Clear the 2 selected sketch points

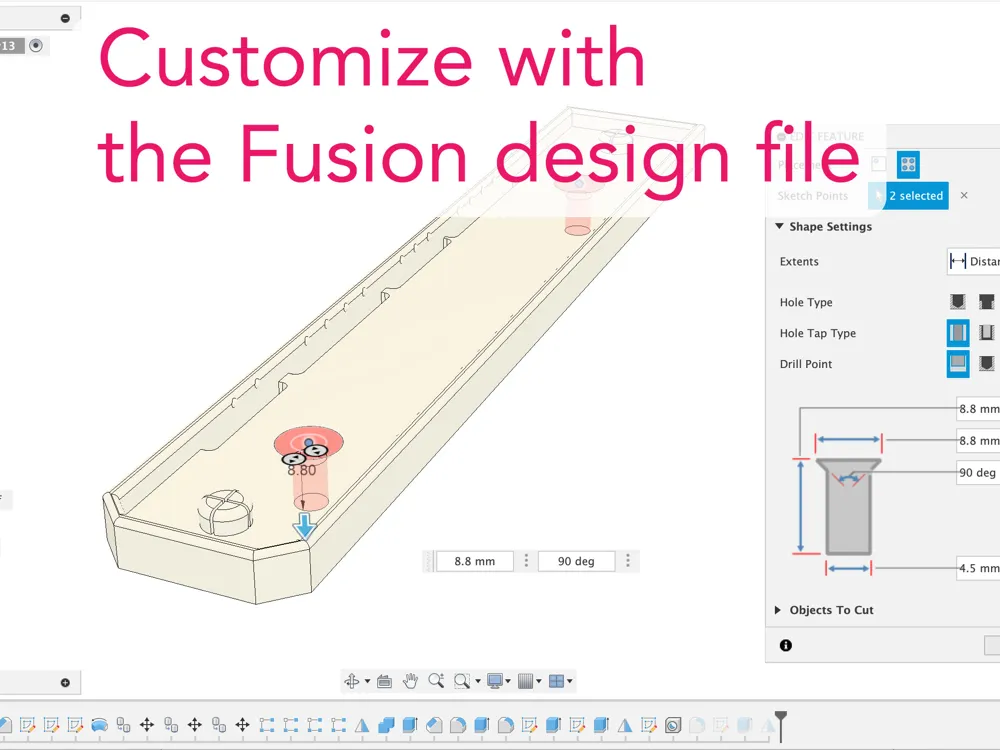point(964,195)
